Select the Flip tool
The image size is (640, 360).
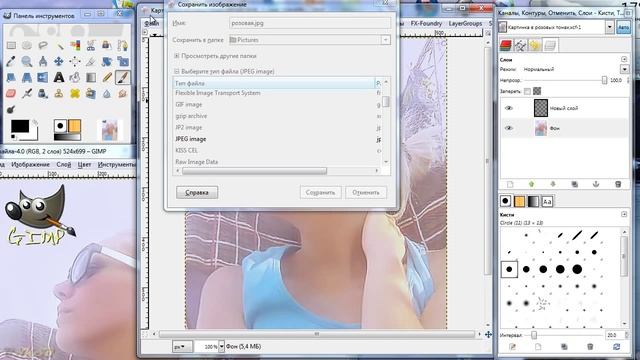pyautogui.click(x=43, y=77)
